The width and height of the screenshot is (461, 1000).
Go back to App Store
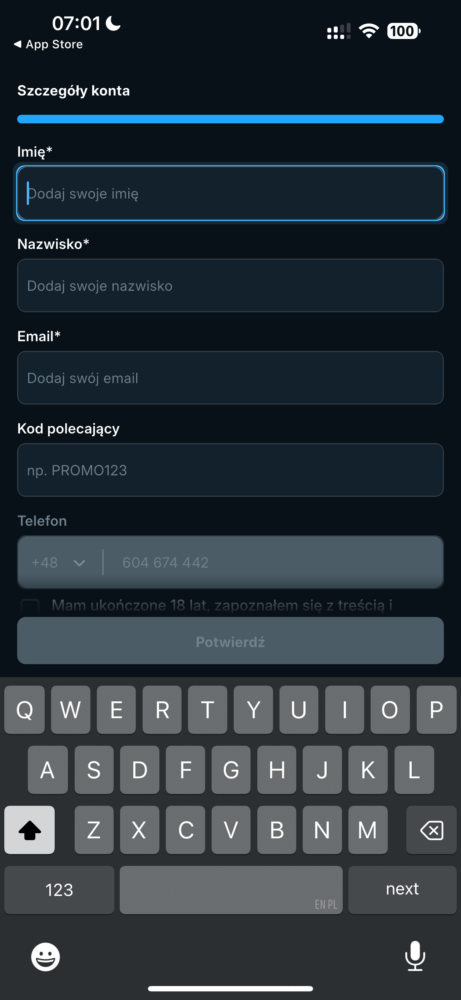(x=48, y=45)
